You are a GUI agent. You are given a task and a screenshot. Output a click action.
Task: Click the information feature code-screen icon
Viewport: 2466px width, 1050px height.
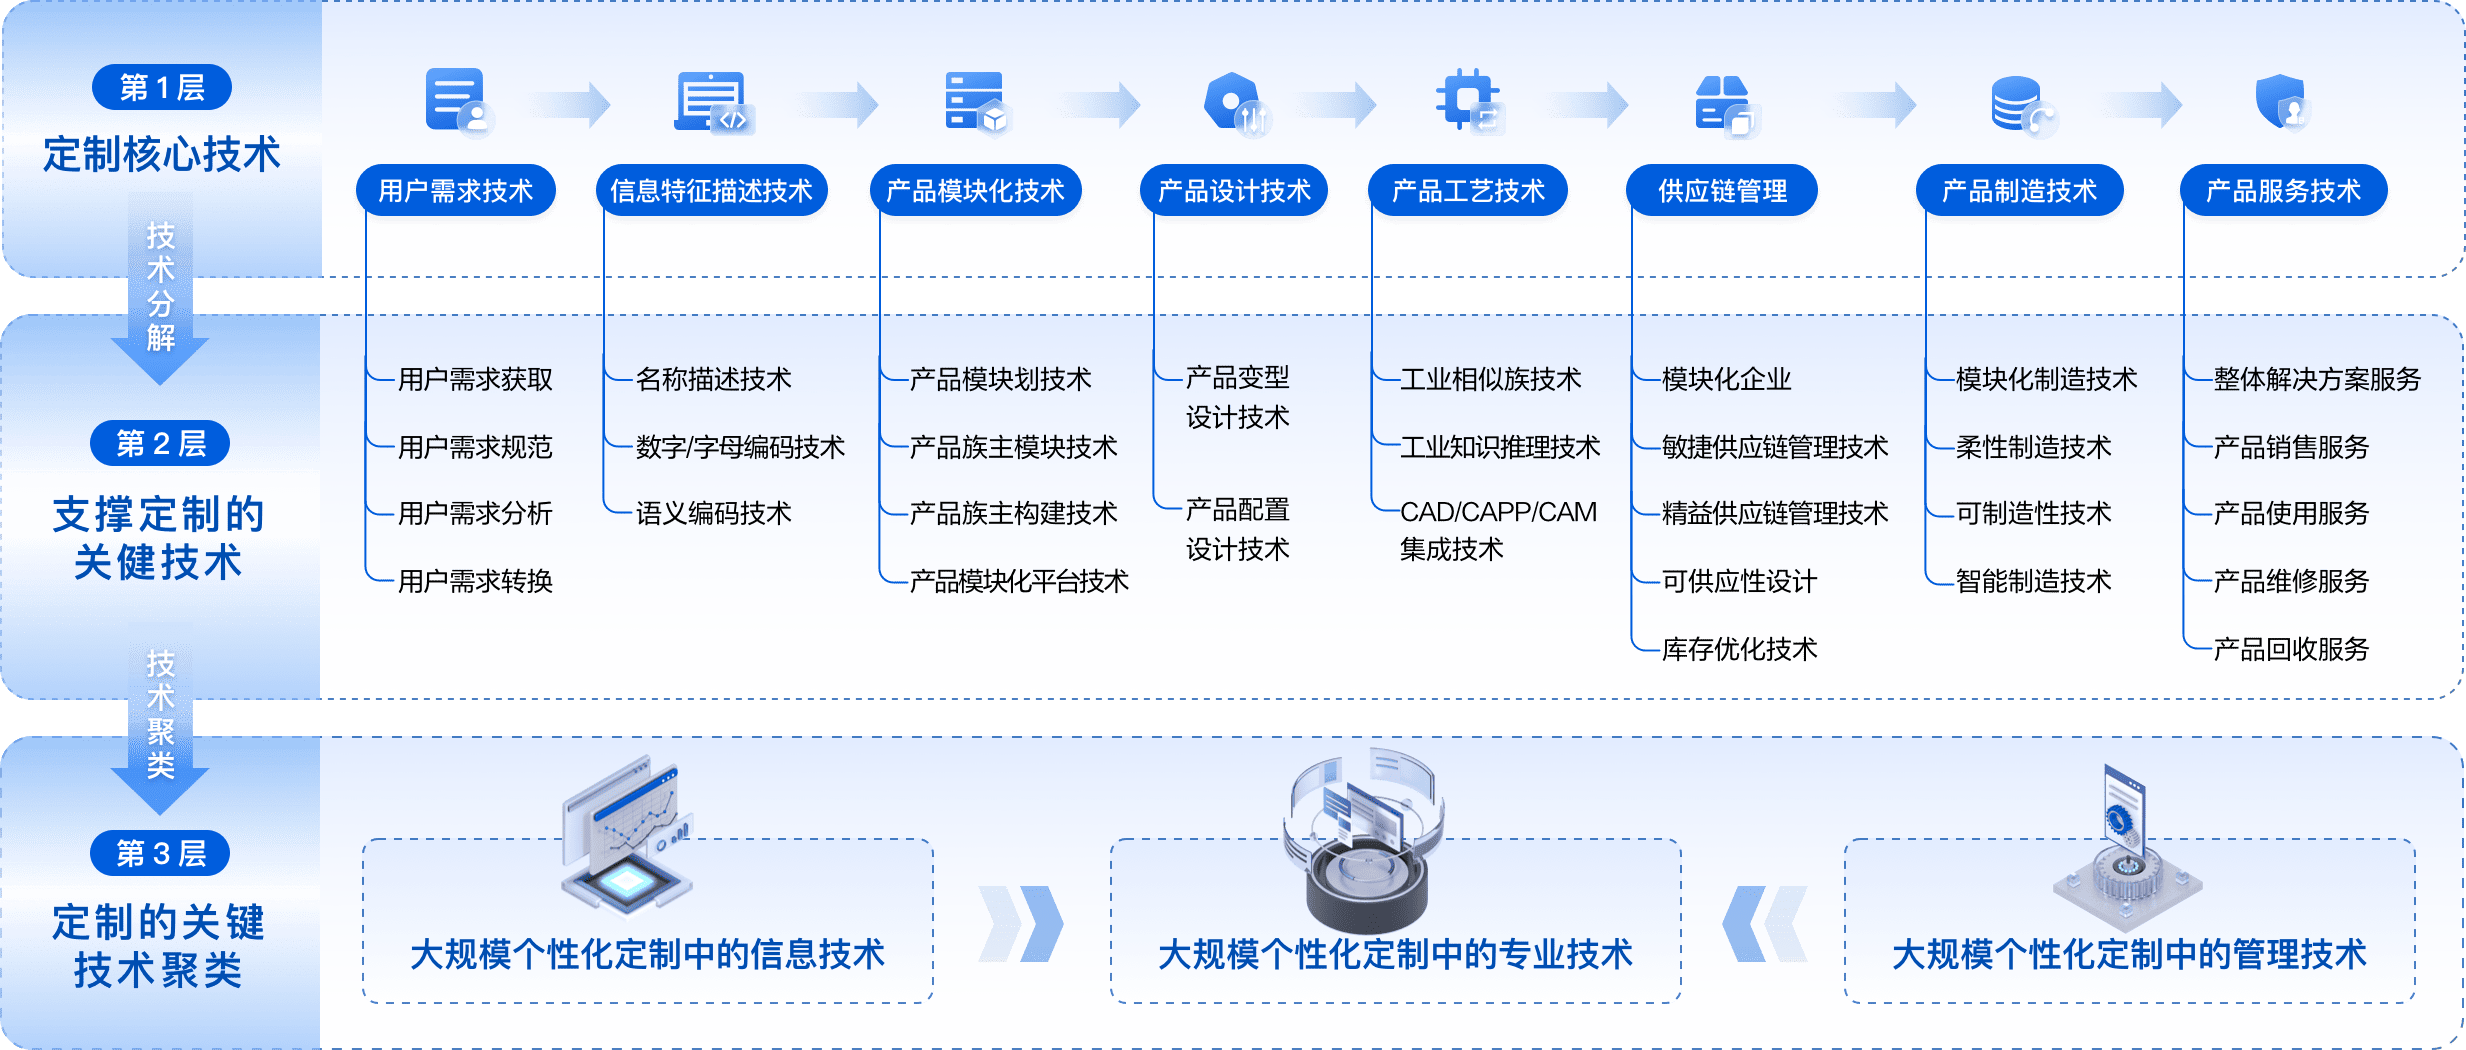click(714, 102)
